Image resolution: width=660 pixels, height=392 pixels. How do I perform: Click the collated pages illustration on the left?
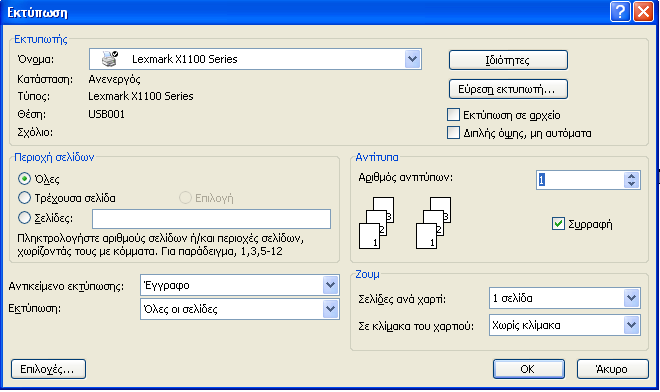pos(376,223)
